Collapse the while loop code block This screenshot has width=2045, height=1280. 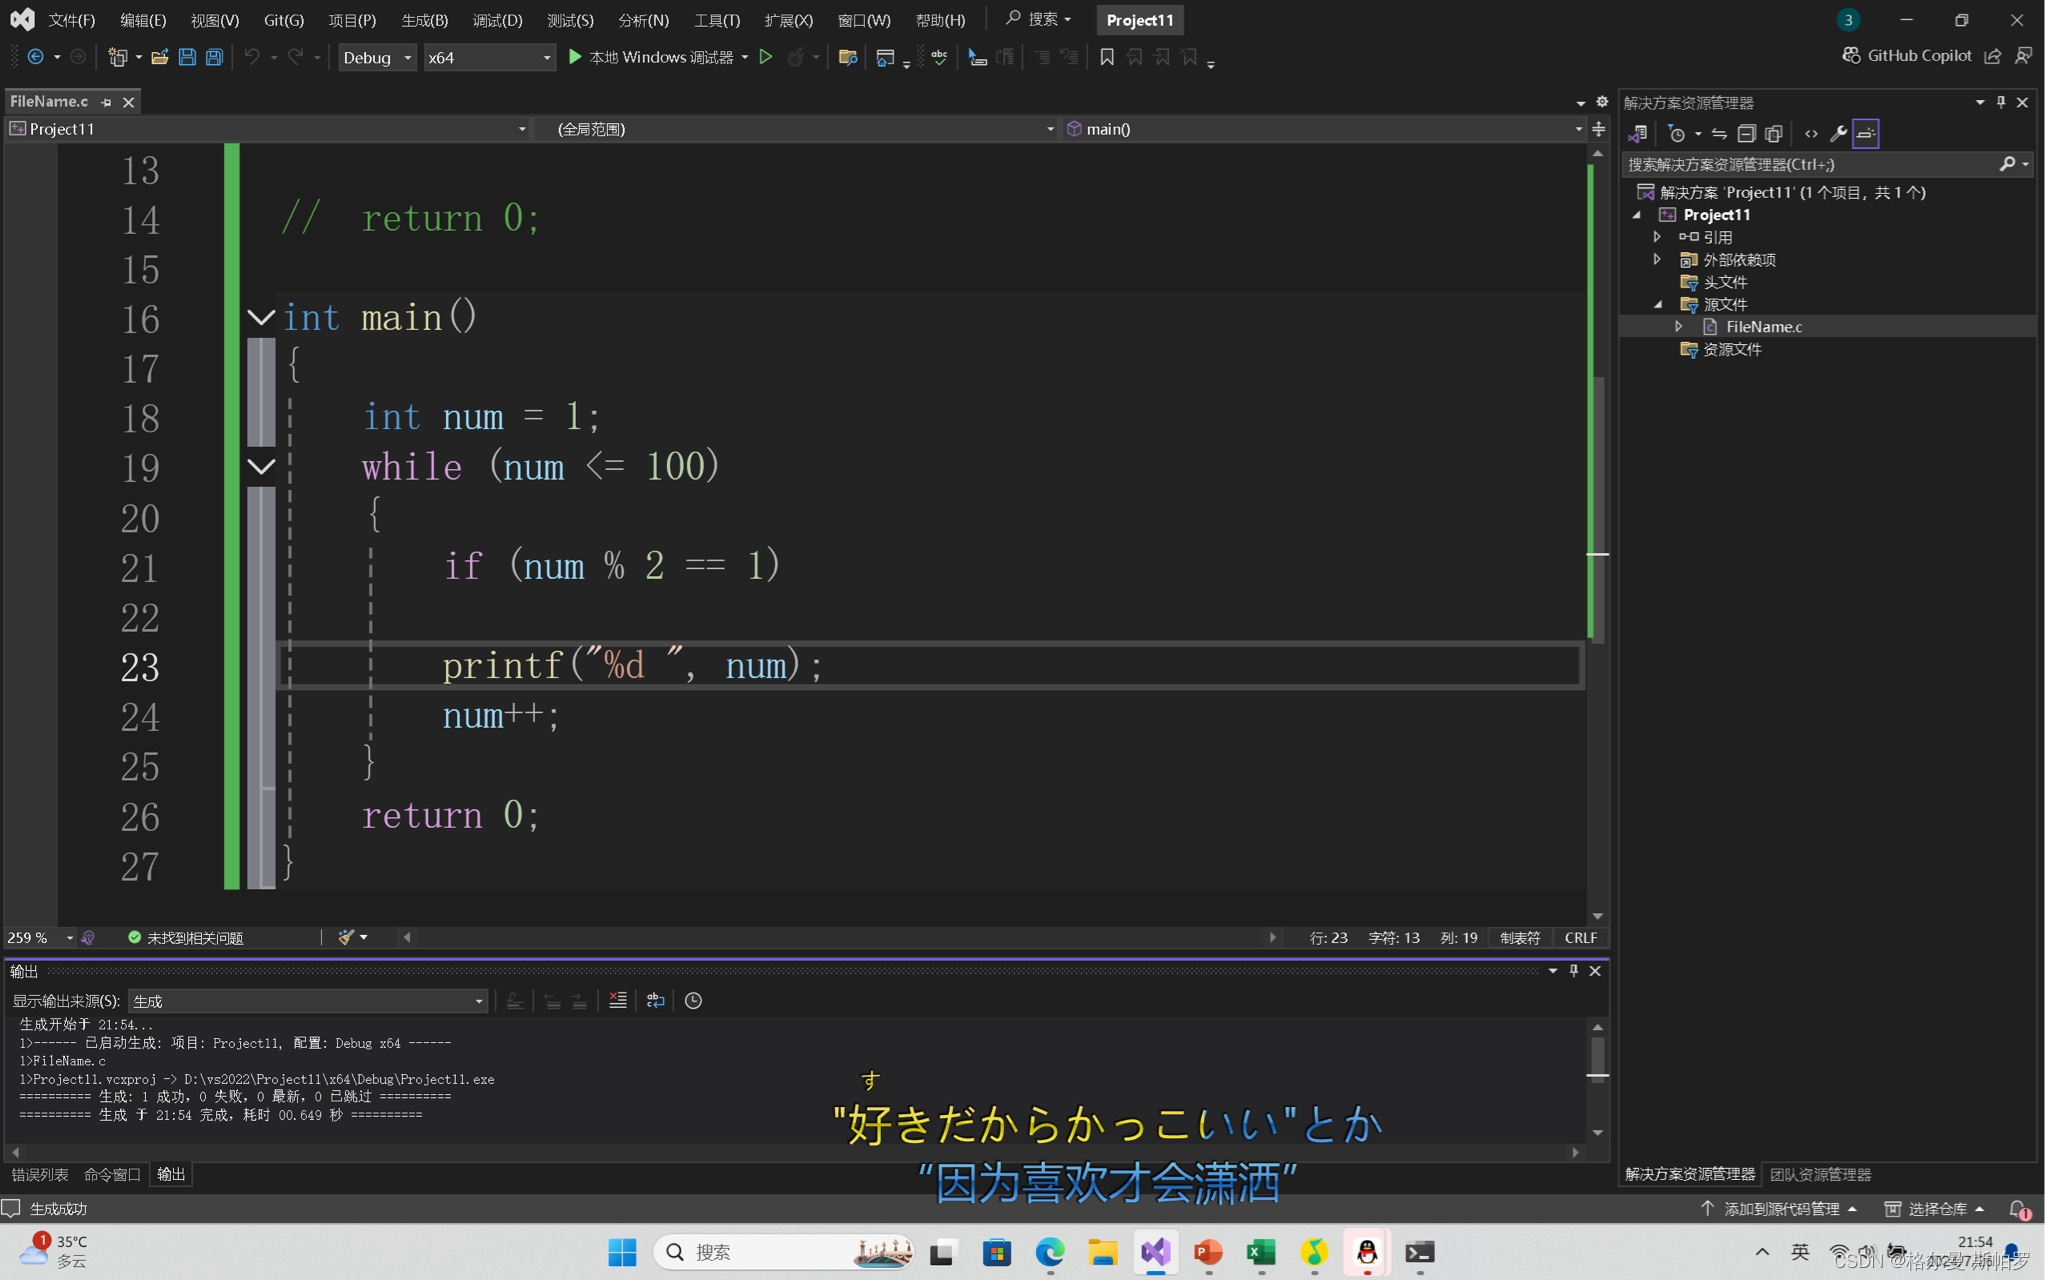261,467
